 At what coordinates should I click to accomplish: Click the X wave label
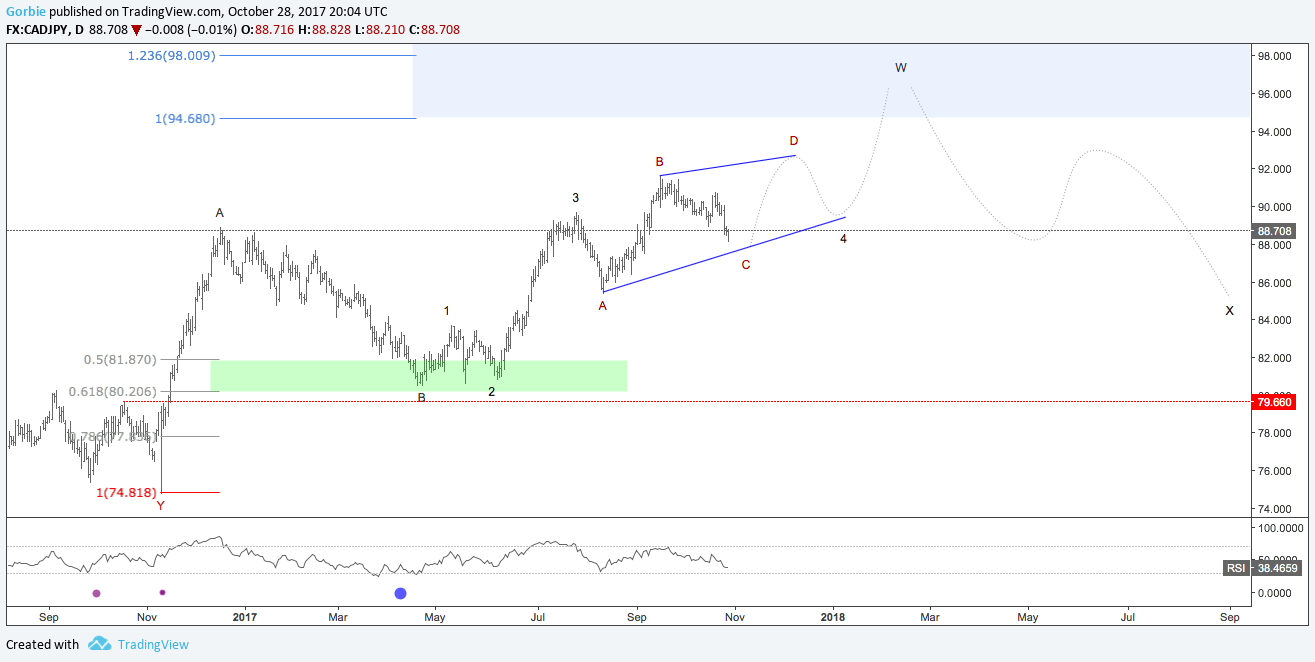click(x=1230, y=311)
